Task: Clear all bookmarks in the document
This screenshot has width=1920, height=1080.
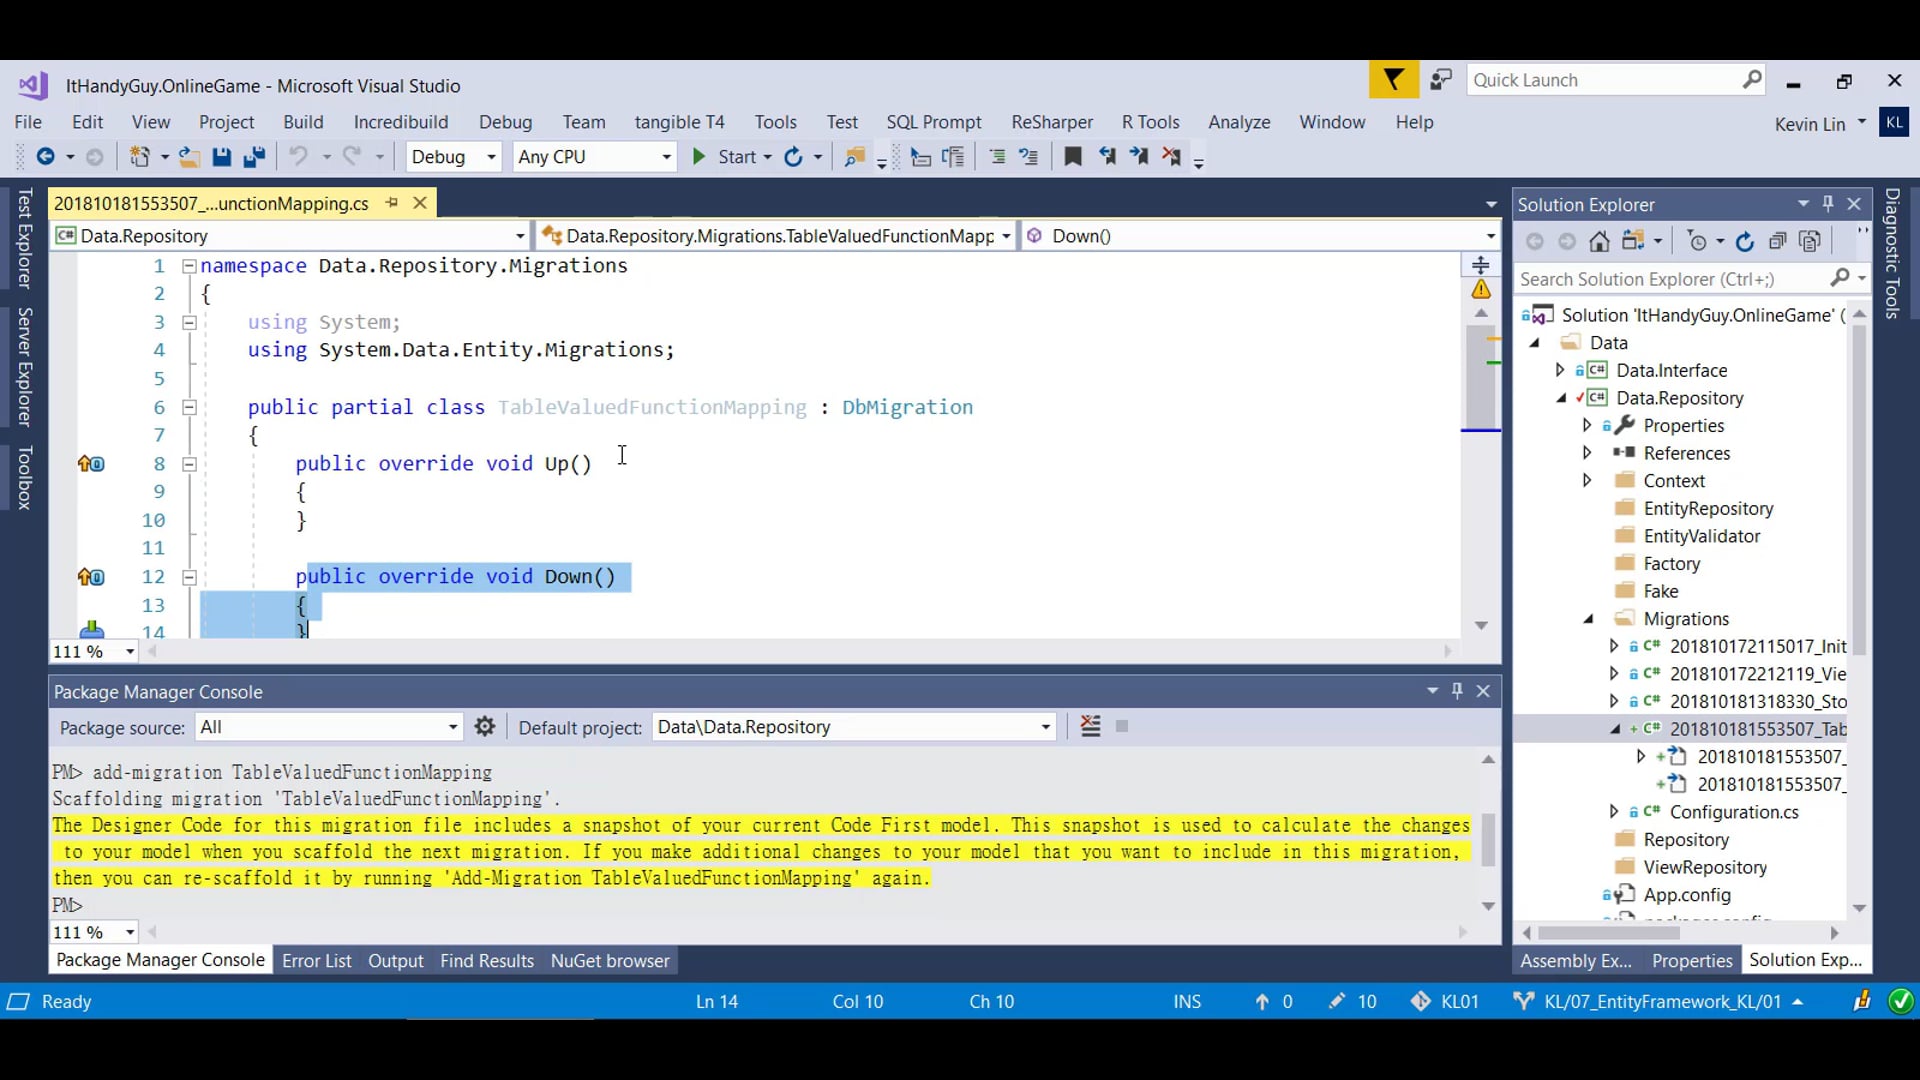Action: pyautogui.click(x=1172, y=157)
